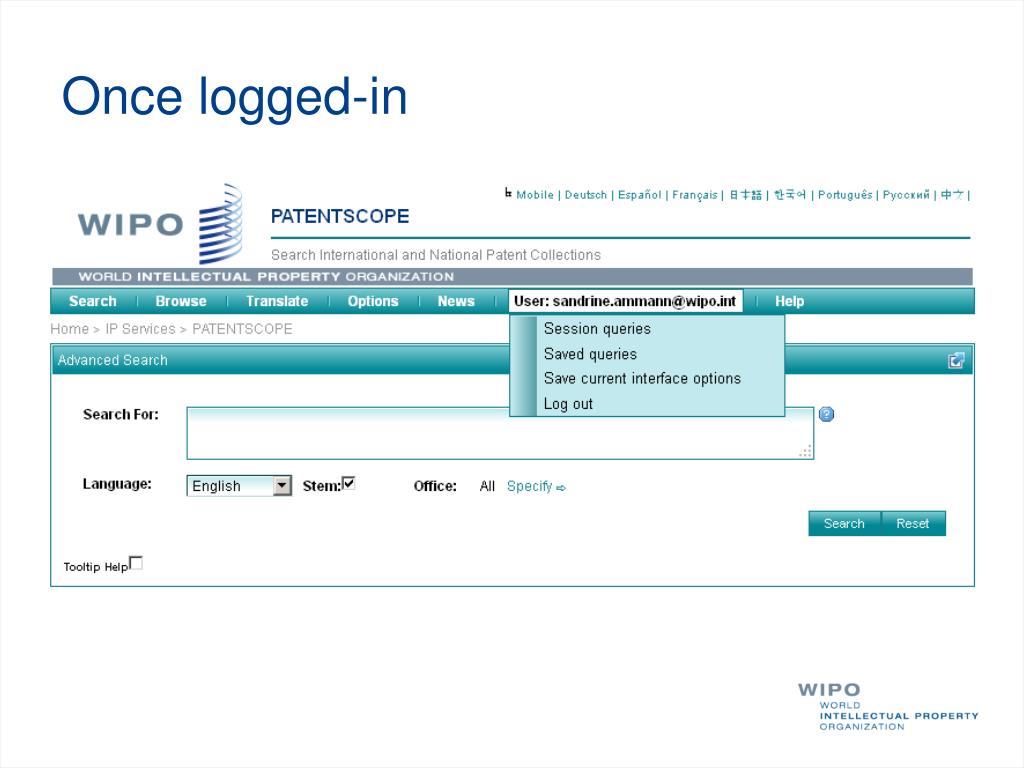Click inside the Search For text area

pos(500,433)
